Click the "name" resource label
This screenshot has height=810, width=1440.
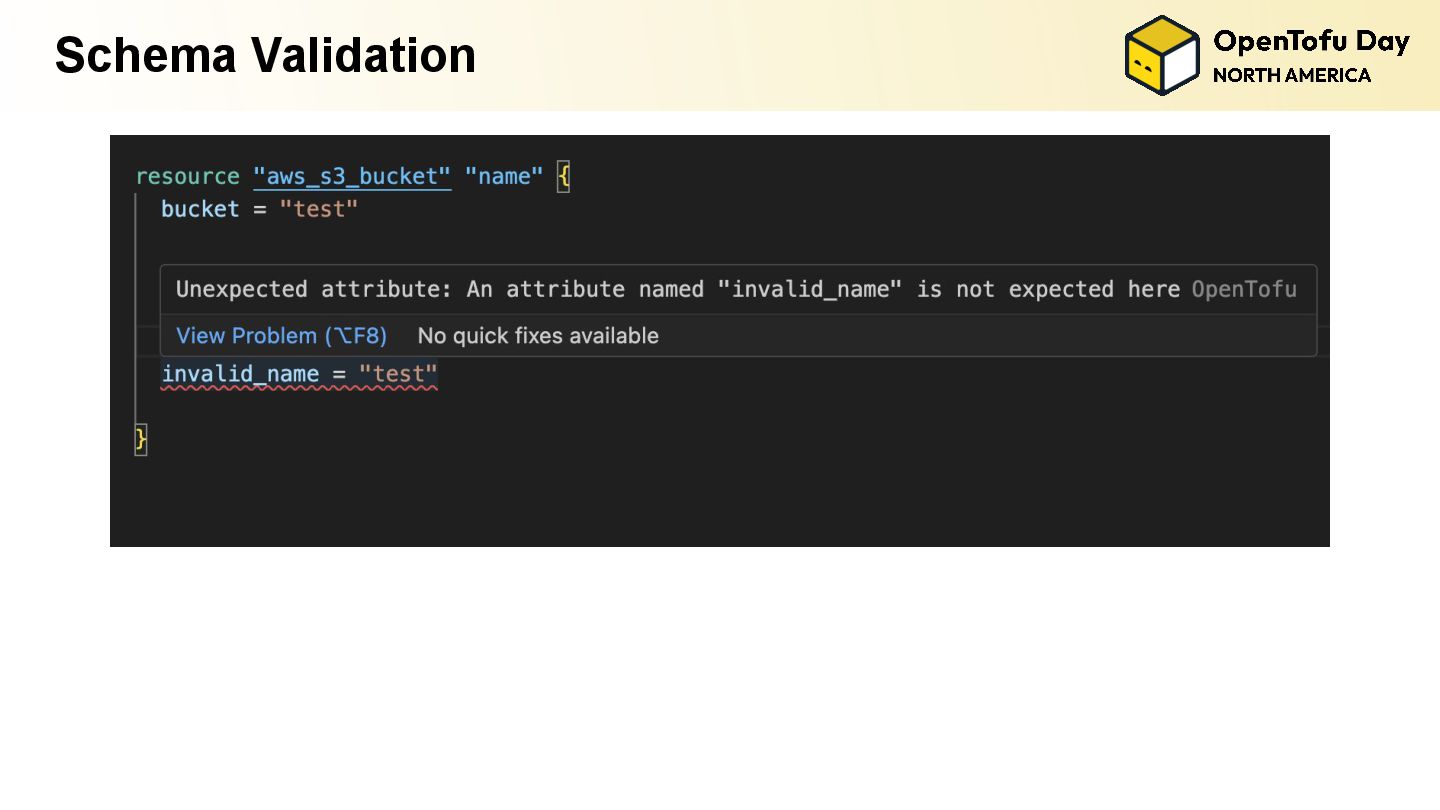(504, 177)
